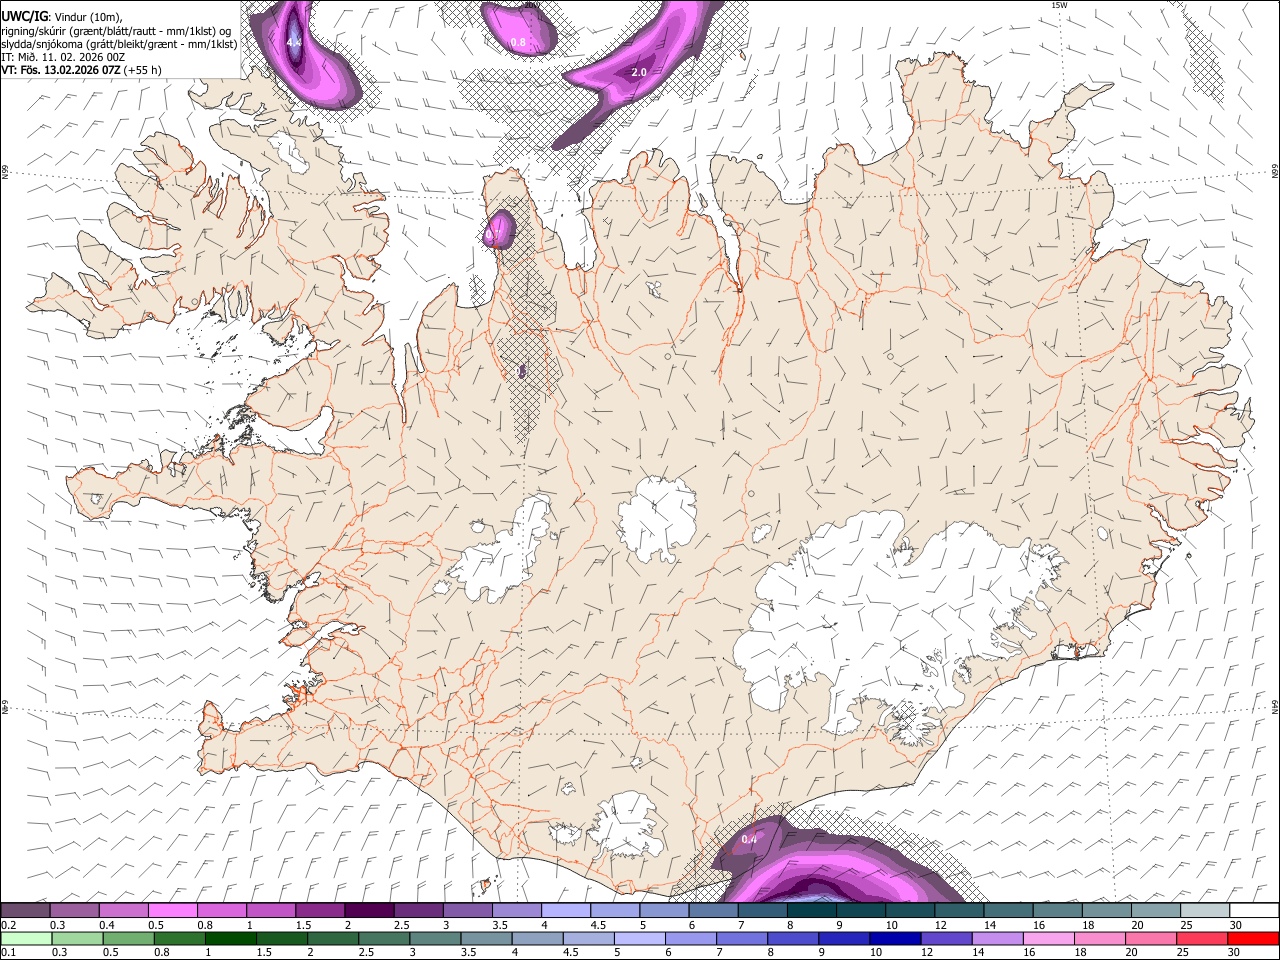1280x960 pixels.
Task: Select the light pink swatch between 16 and 18
Action: point(1047,938)
